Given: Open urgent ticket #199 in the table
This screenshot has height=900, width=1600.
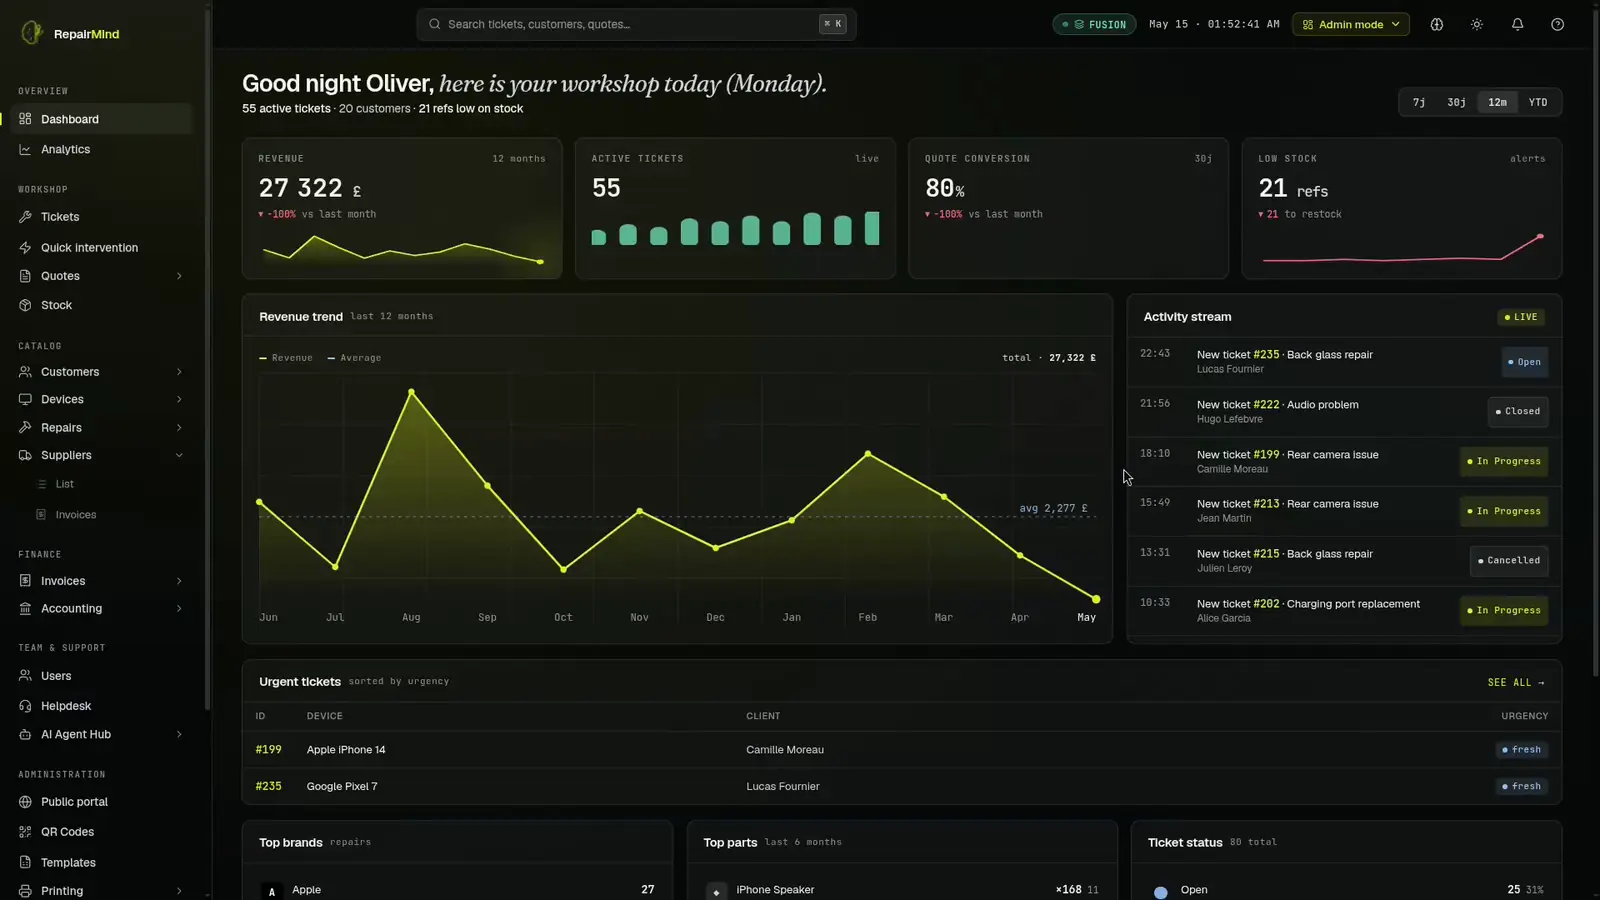Looking at the screenshot, I should point(268,749).
